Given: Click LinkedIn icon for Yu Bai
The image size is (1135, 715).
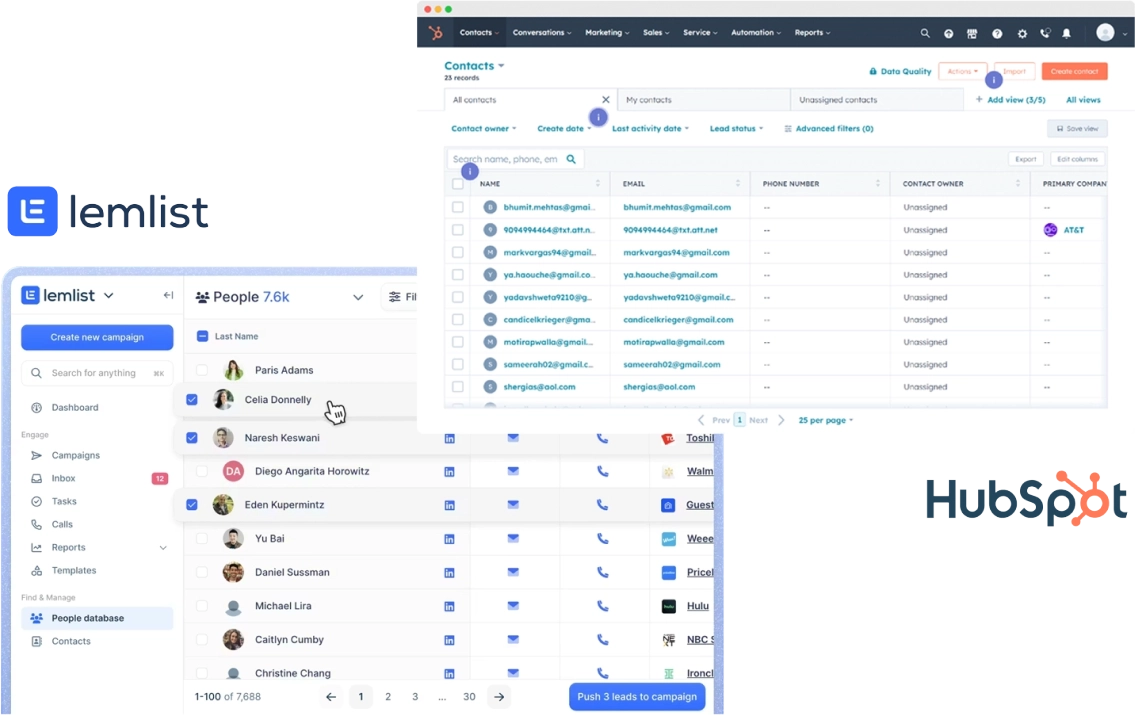Looking at the screenshot, I should (450, 539).
